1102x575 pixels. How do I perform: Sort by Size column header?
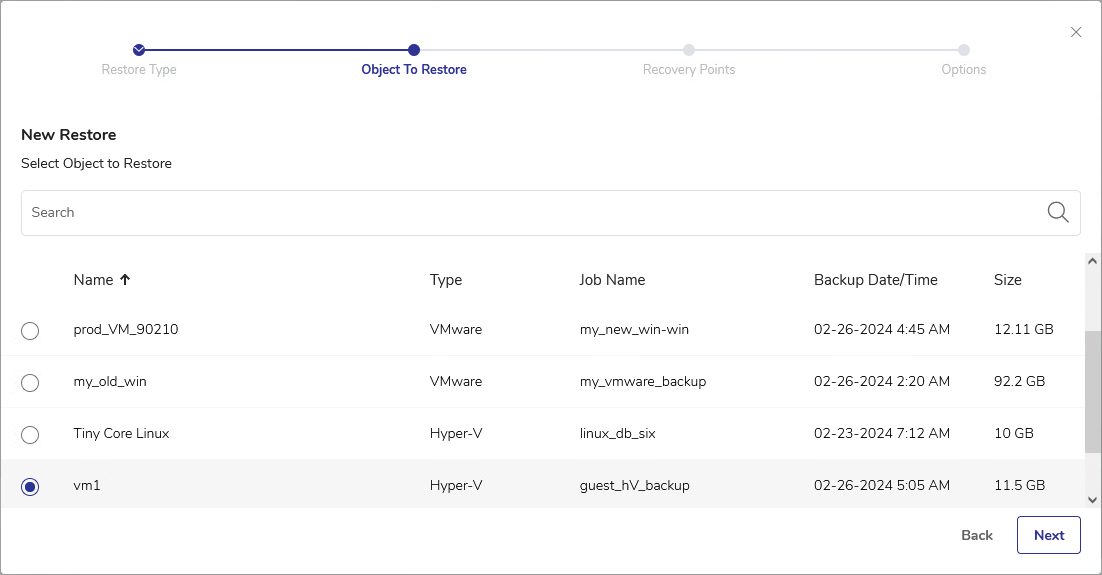pos(1007,280)
